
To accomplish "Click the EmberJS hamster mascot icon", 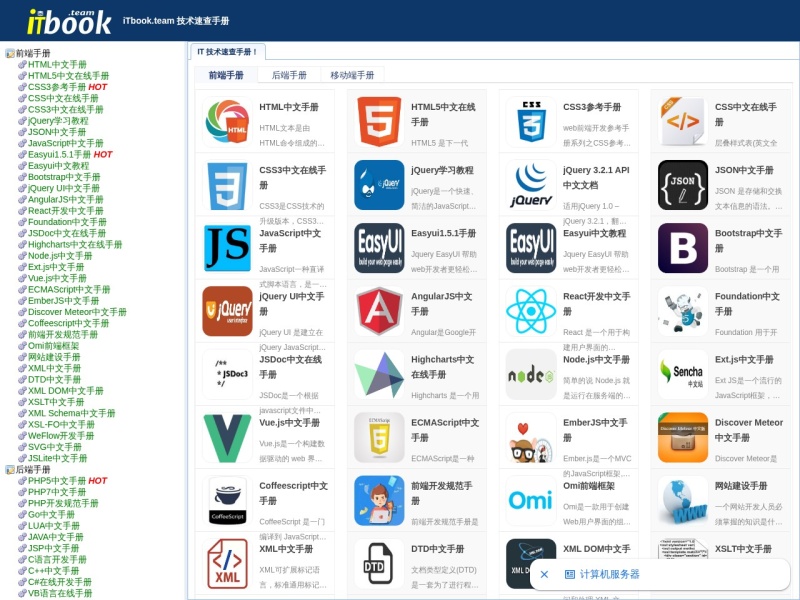I will [531, 438].
